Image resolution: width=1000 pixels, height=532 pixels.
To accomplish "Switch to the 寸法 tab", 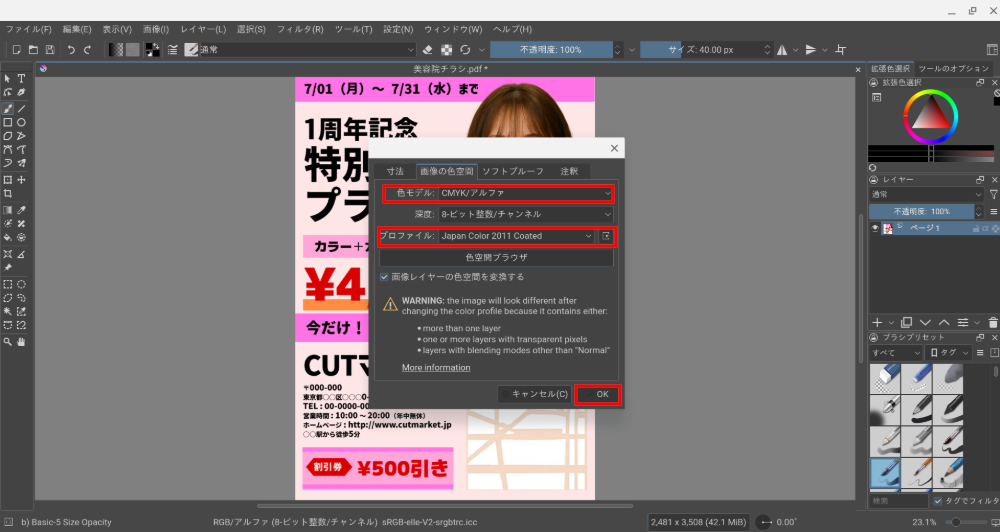I will coord(395,171).
